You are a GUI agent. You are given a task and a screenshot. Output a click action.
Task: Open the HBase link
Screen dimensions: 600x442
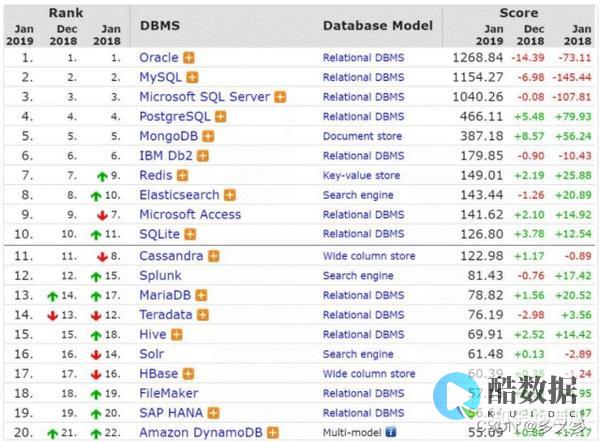(x=159, y=374)
